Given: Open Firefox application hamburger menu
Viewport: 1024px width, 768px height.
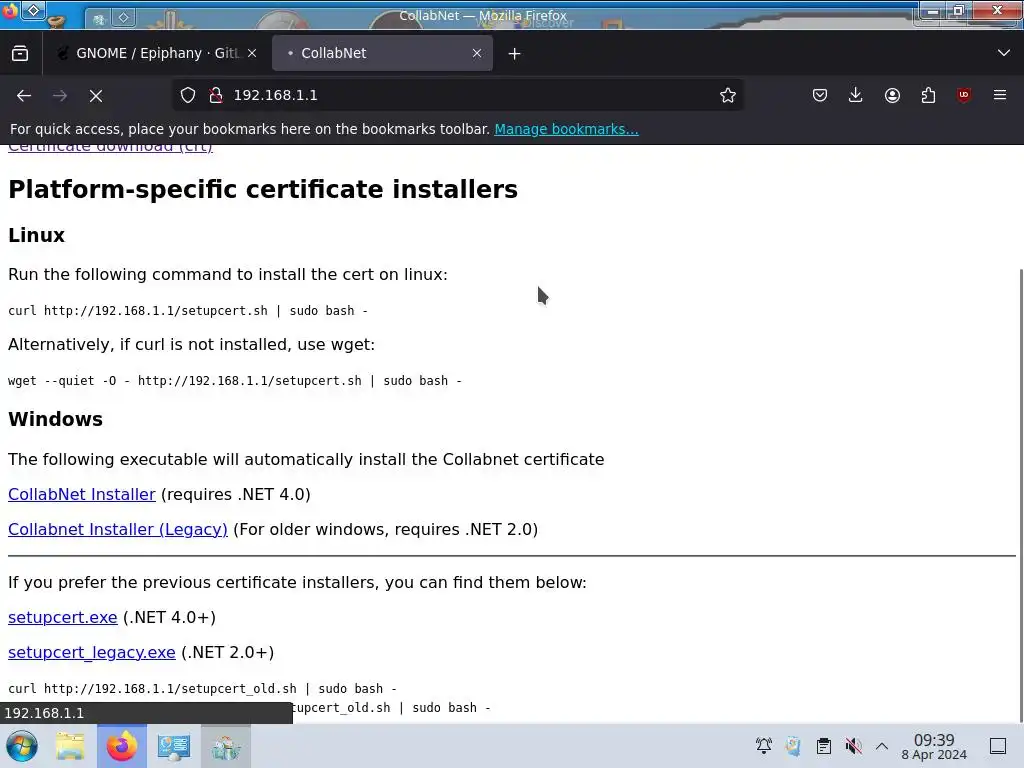Looking at the screenshot, I should coord(1000,95).
